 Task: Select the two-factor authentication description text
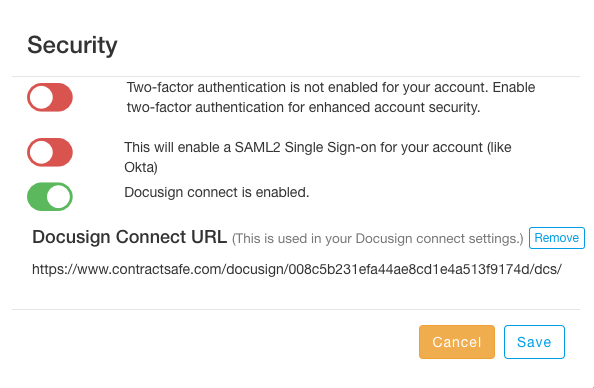331,97
